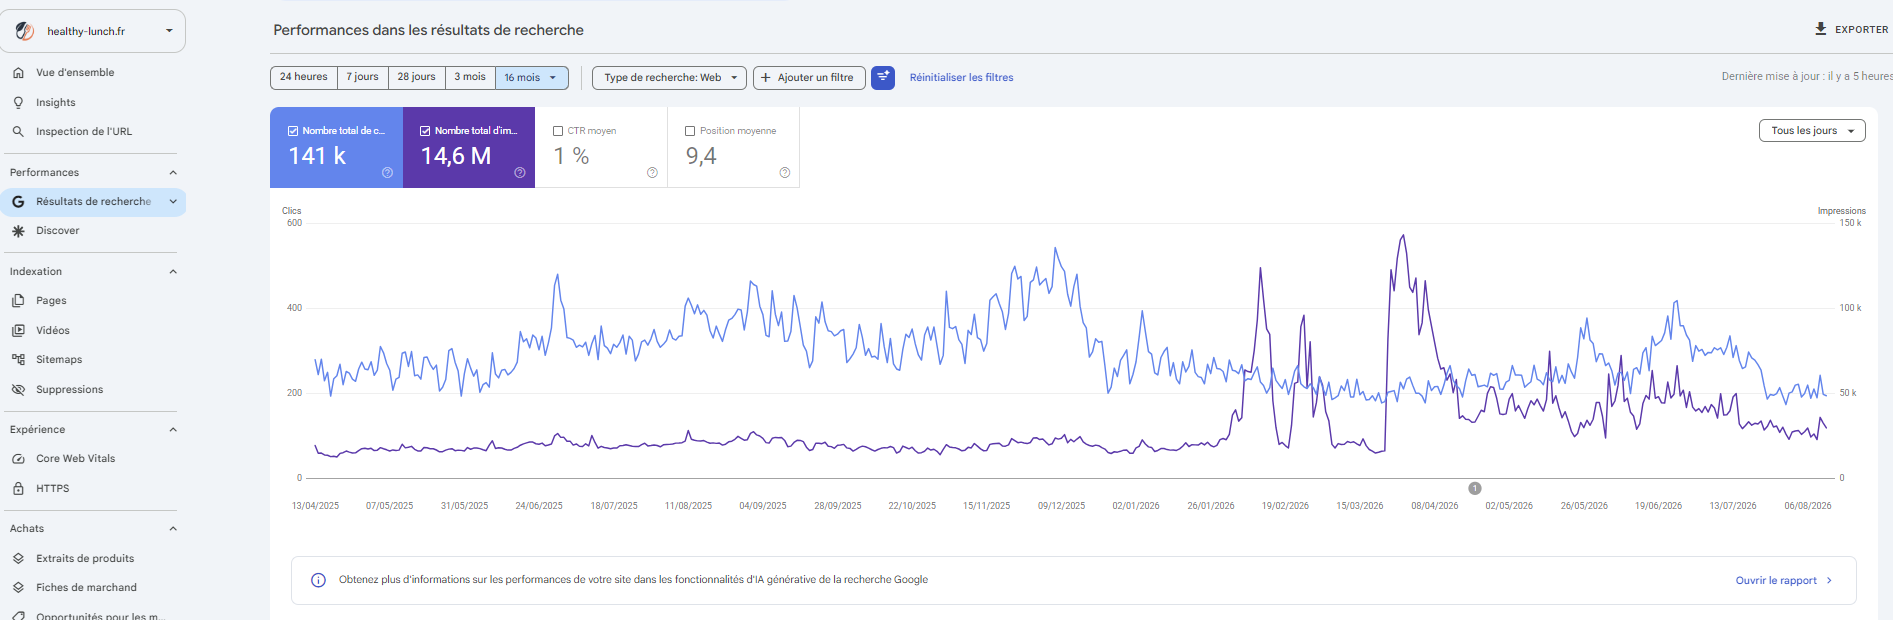Select the 28 jours date tab

[x=416, y=77]
